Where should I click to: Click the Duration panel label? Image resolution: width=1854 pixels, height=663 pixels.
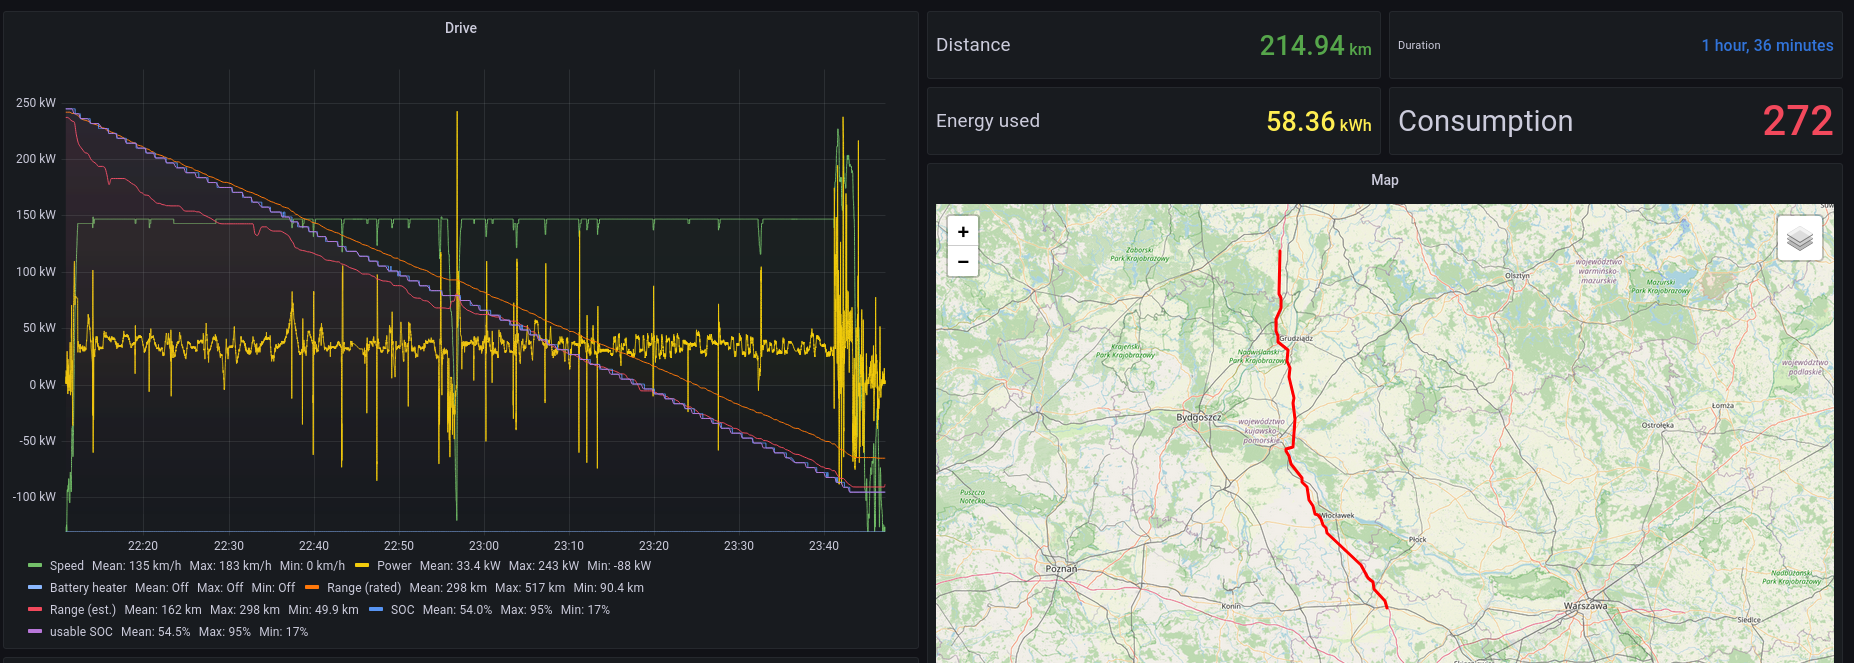pyautogui.click(x=1419, y=45)
